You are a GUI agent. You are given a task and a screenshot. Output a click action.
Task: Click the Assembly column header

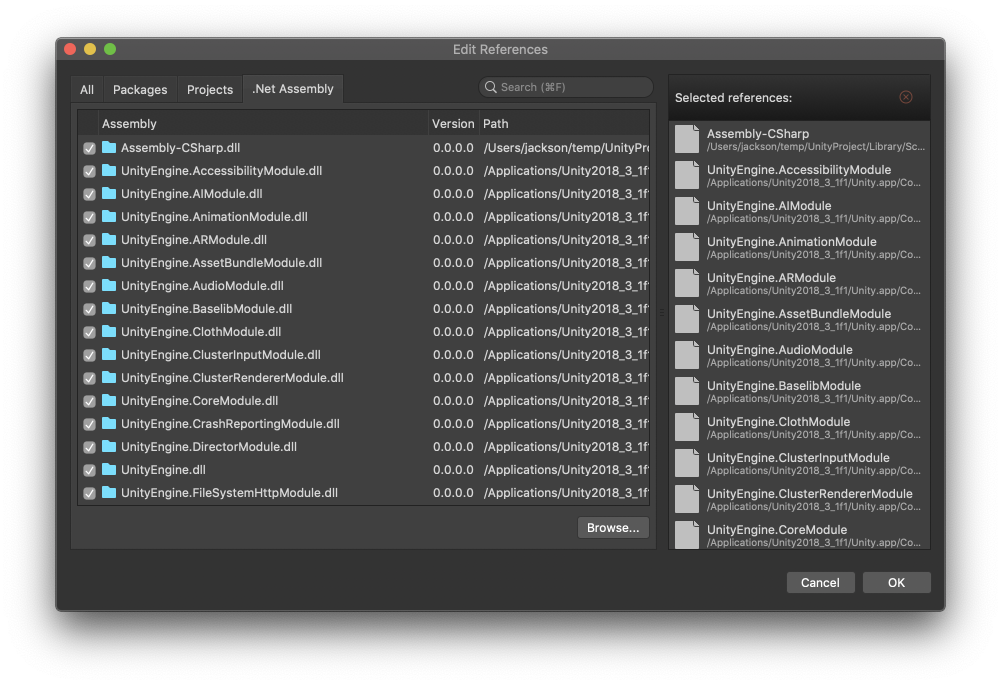pos(263,123)
